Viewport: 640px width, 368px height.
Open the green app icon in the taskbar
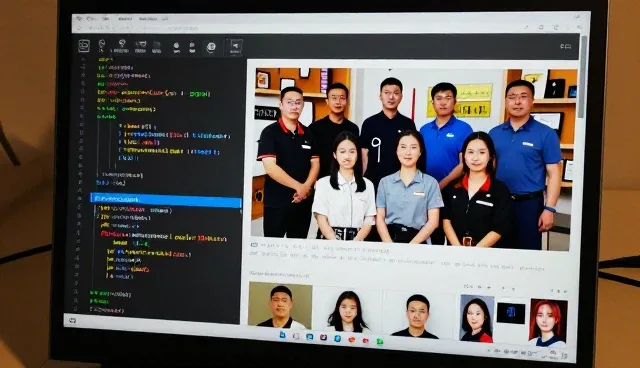click(x=380, y=341)
